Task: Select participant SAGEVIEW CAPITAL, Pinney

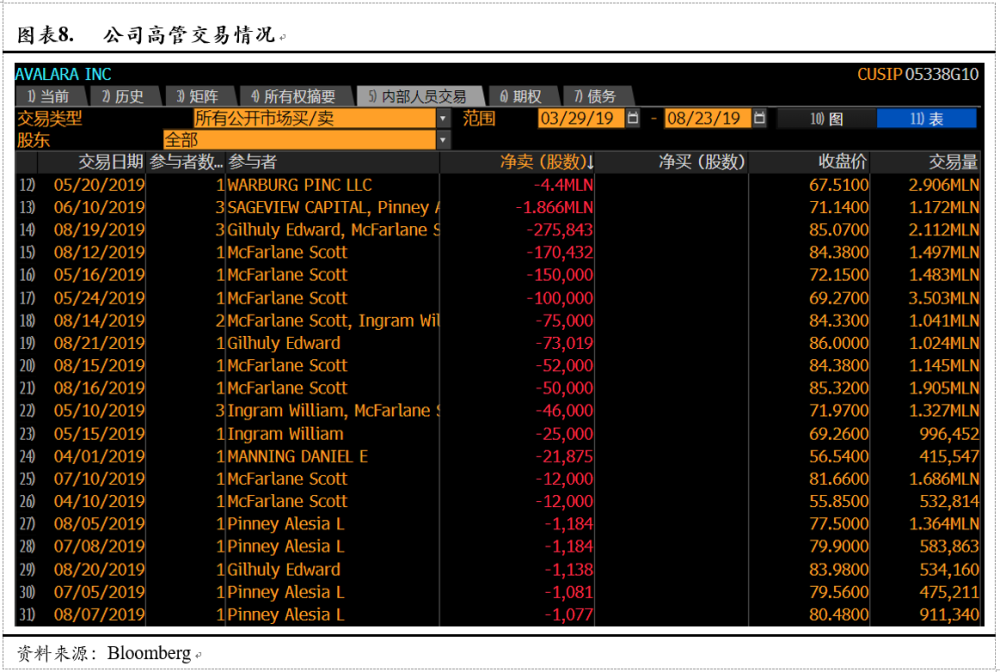Action: [334, 207]
